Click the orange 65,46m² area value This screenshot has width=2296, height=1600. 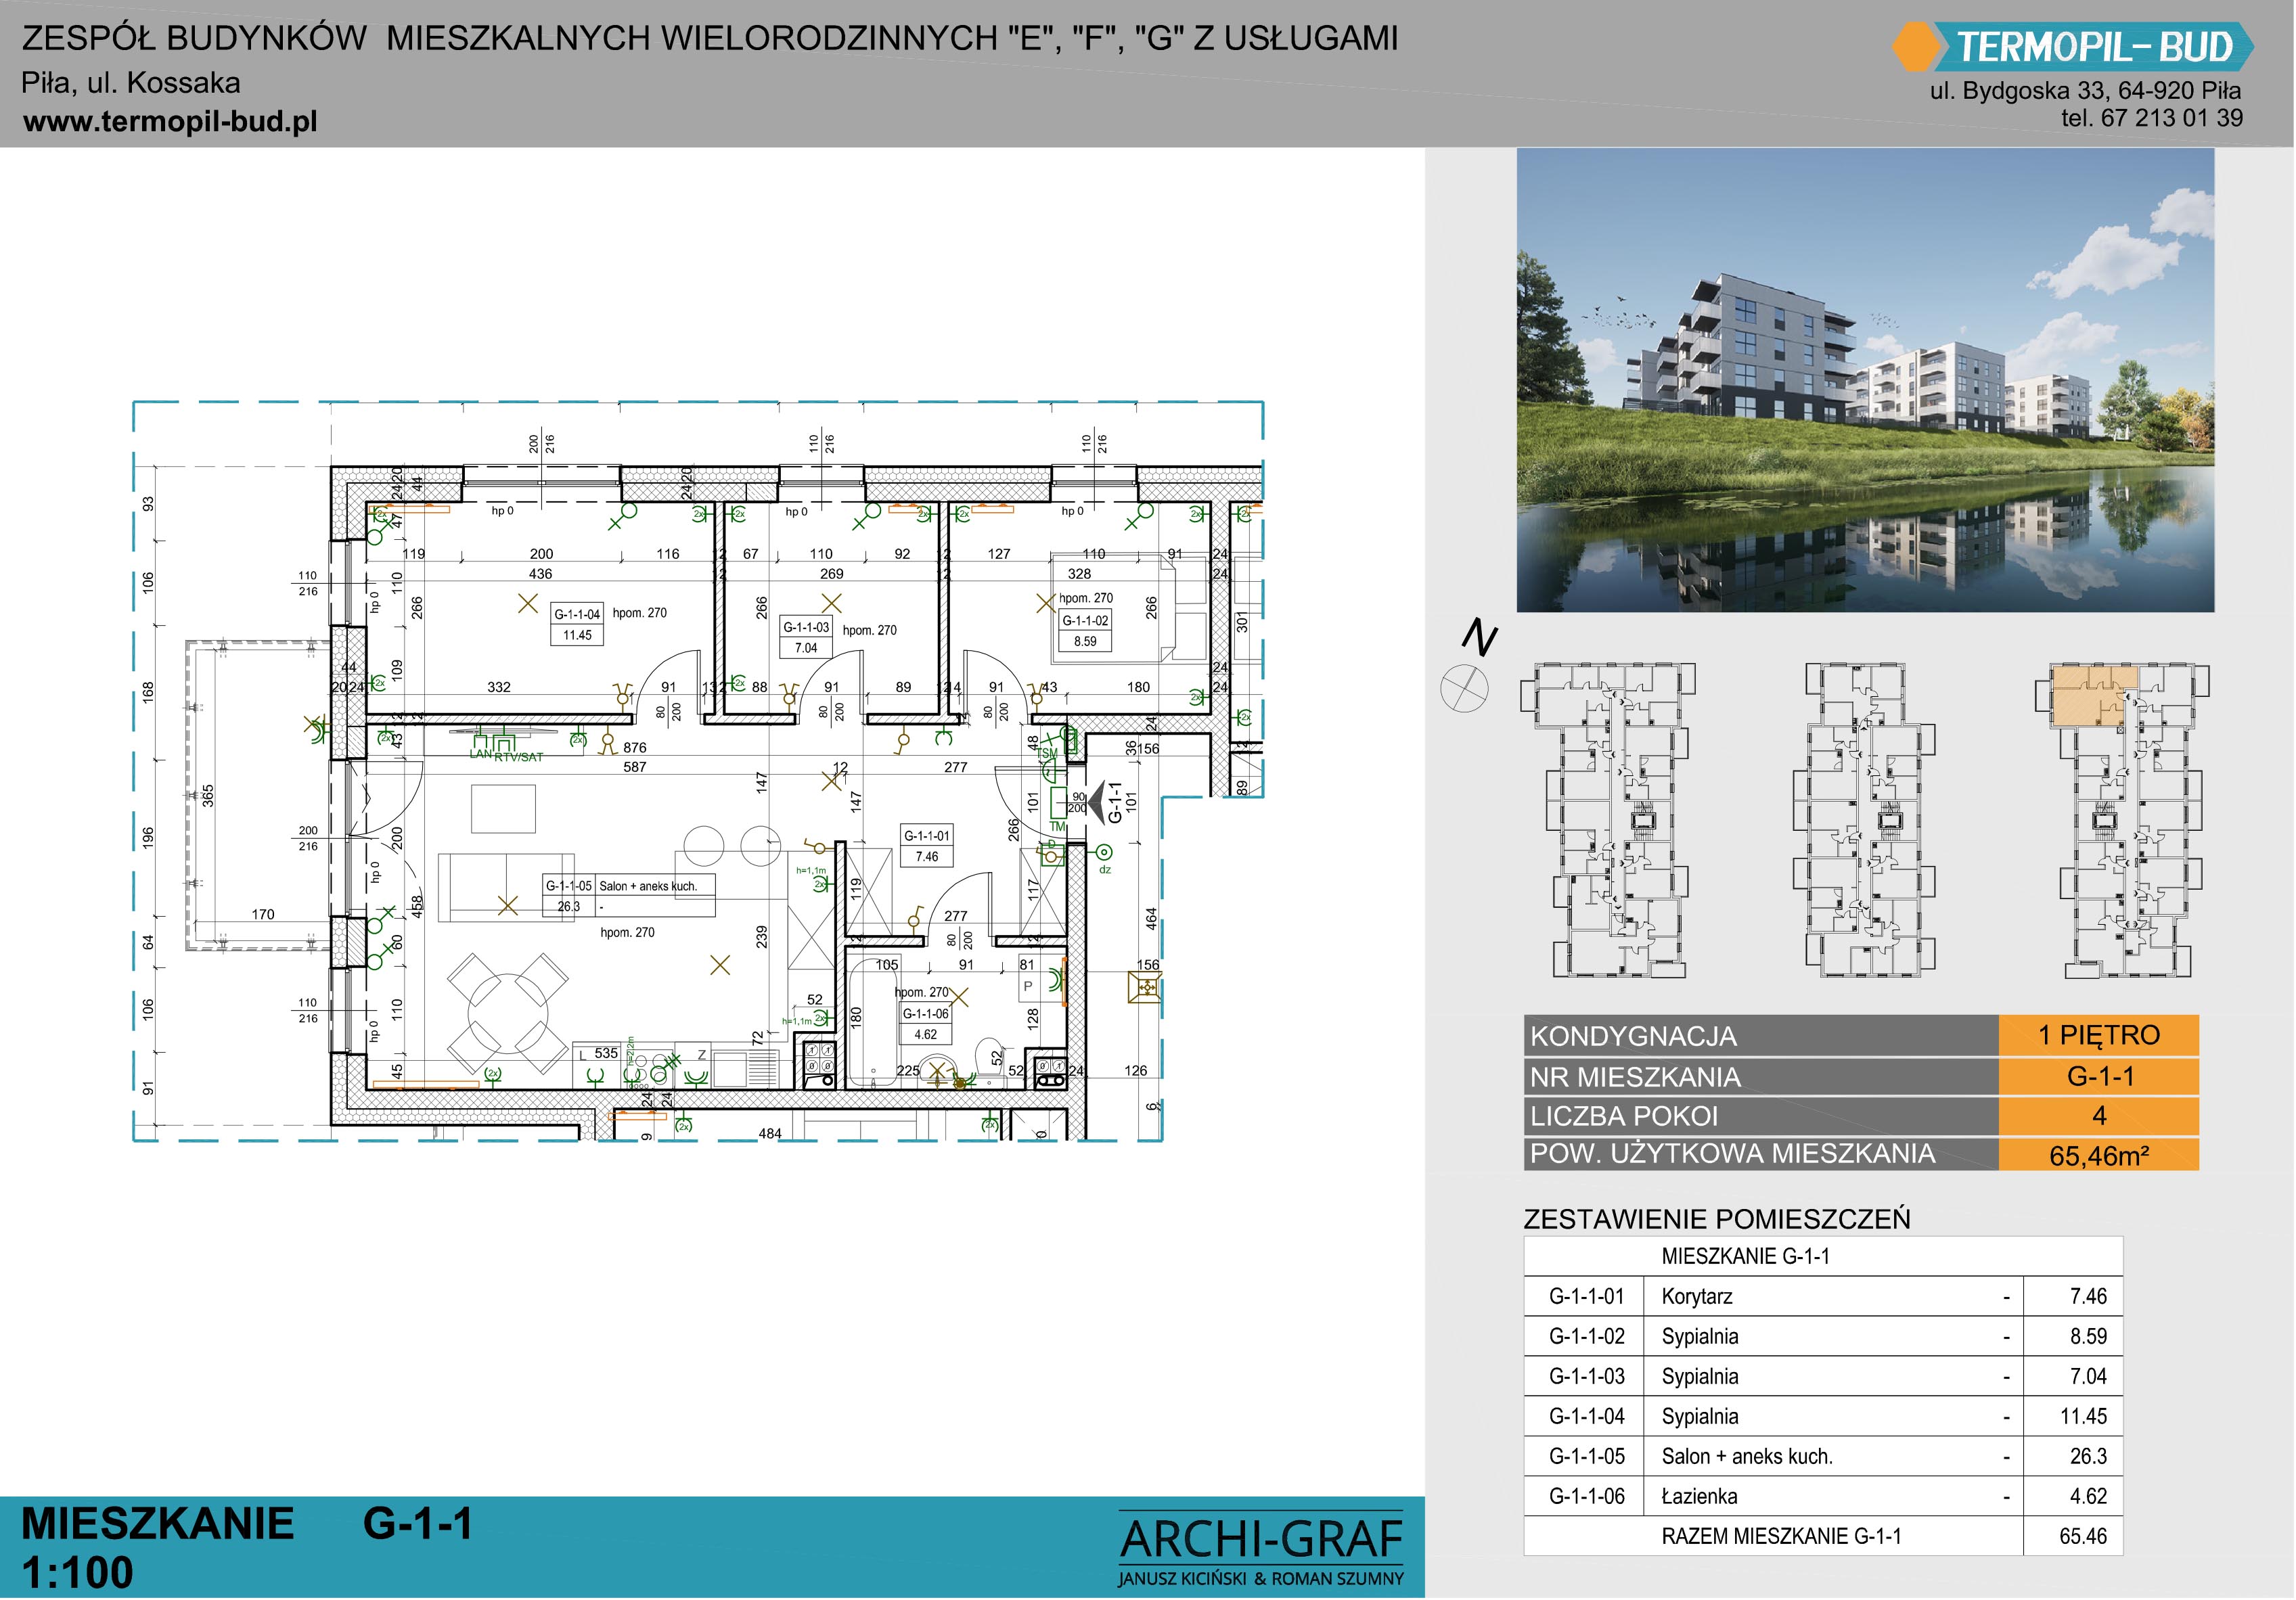[x=2099, y=1155]
